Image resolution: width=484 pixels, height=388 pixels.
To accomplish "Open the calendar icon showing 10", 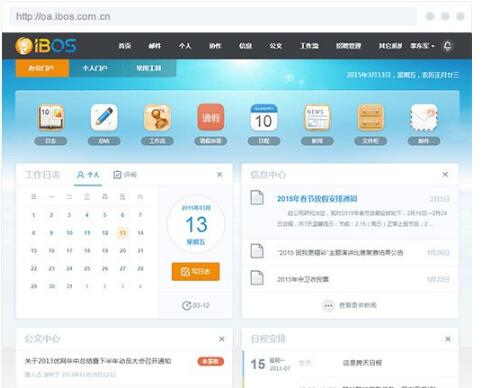I will [264, 117].
